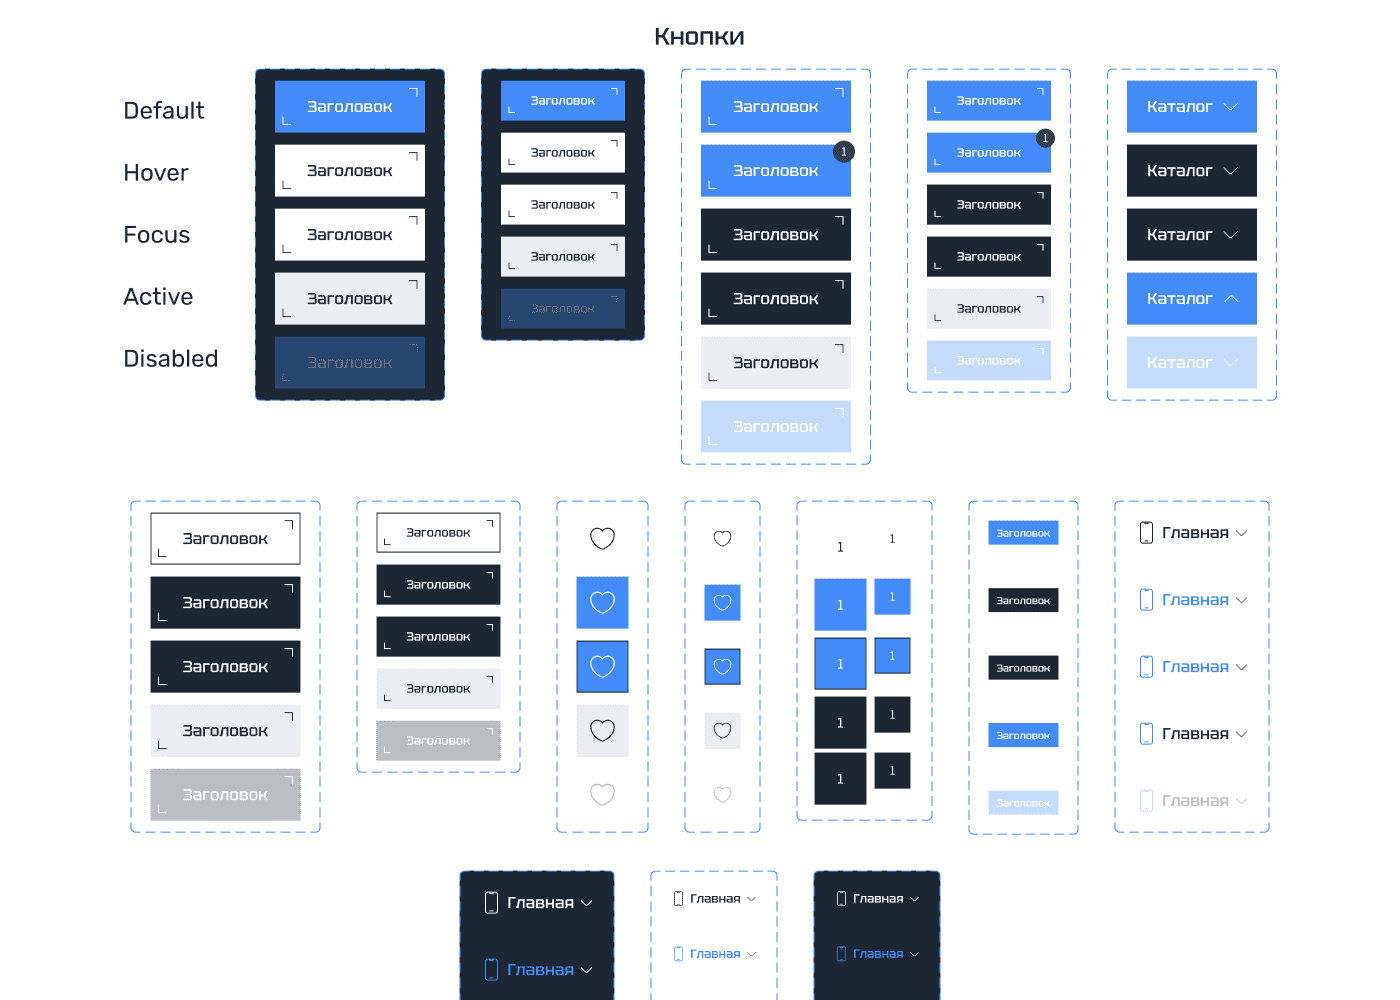The width and height of the screenshot is (1400, 1000).
Task: Click small black phone icon beside small black Главная
Action: [x=678, y=899]
